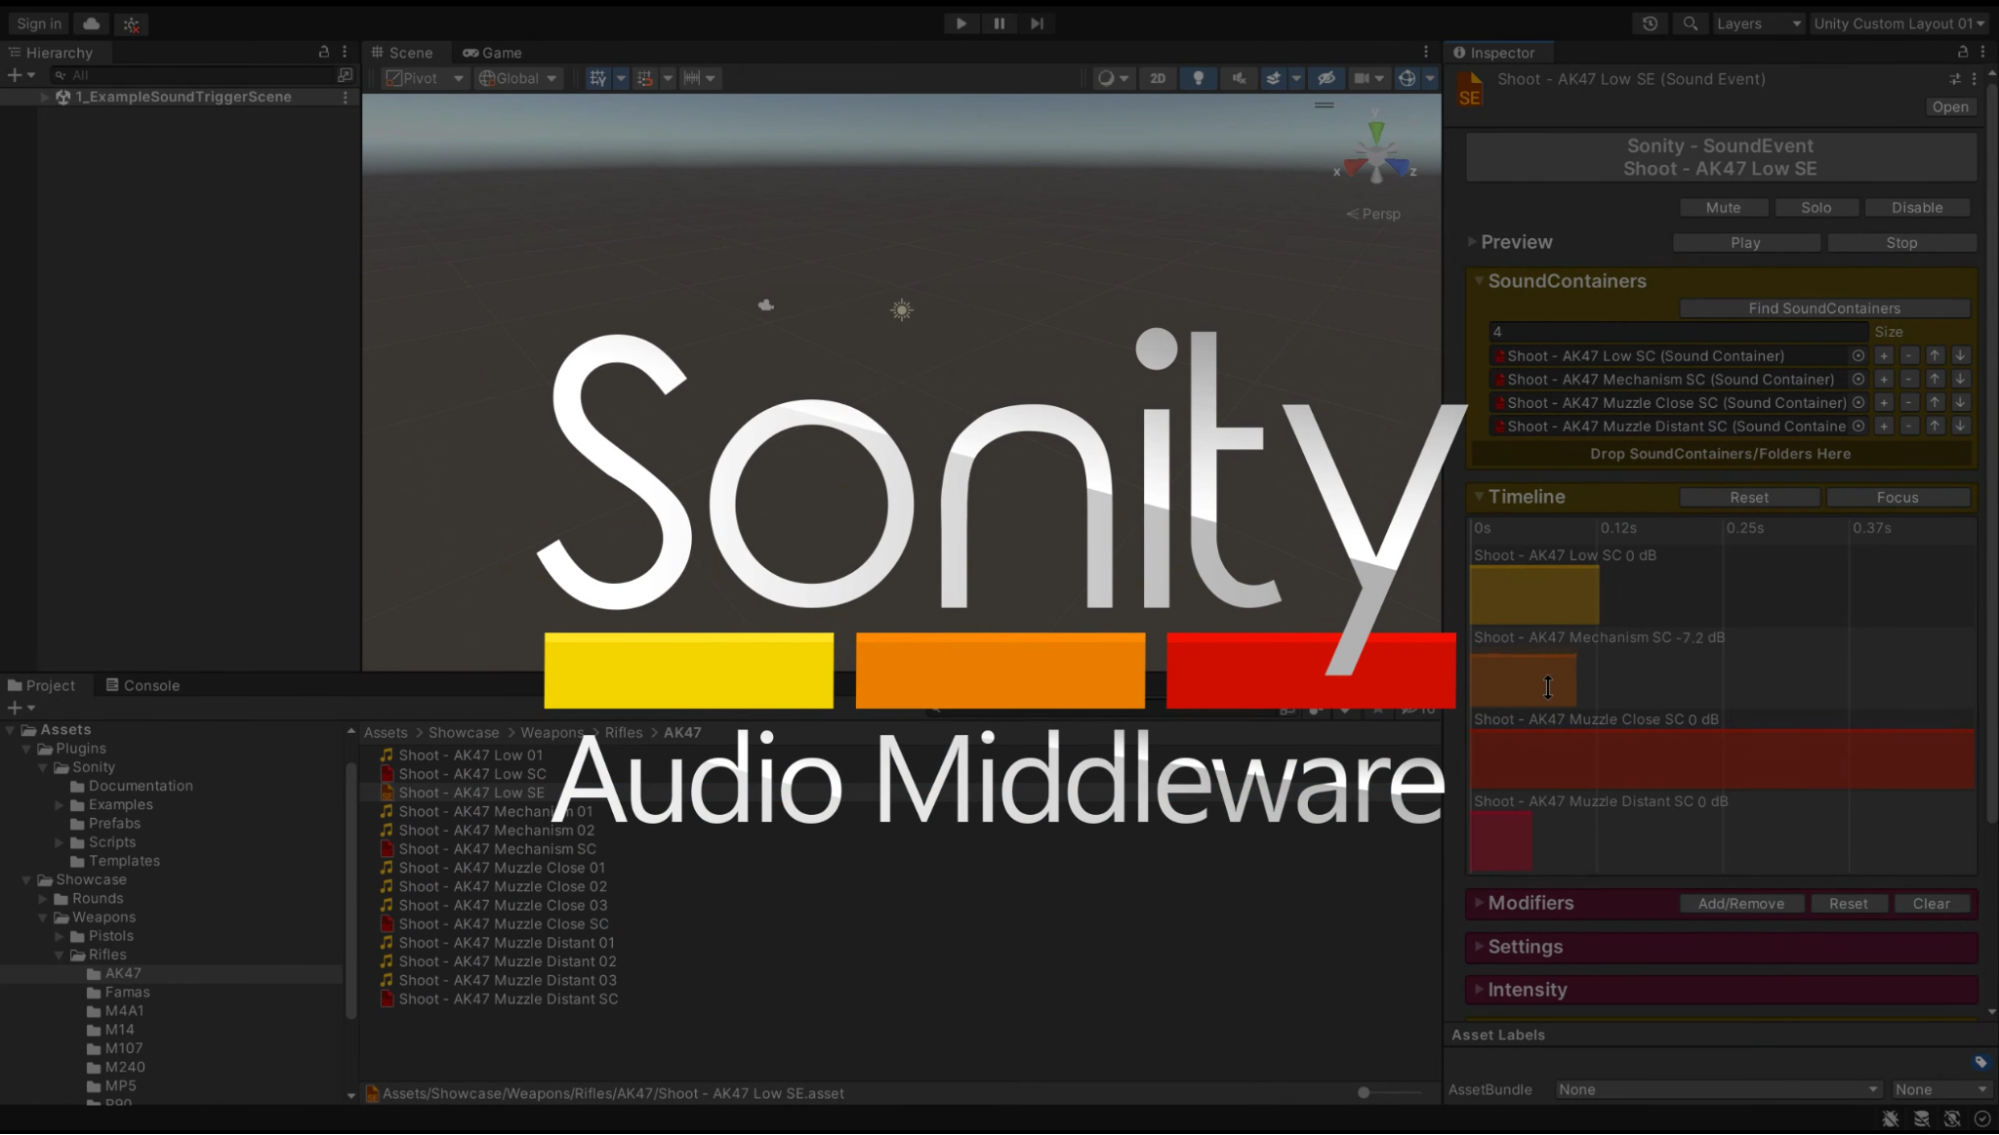
Task: Adjust the project icon size slider
Action: pos(1364,1092)
